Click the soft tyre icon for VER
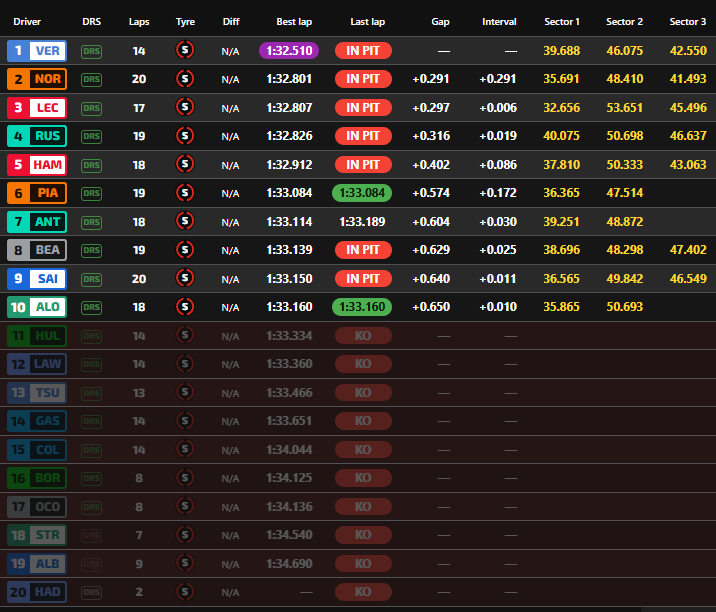 pos(184,50)
